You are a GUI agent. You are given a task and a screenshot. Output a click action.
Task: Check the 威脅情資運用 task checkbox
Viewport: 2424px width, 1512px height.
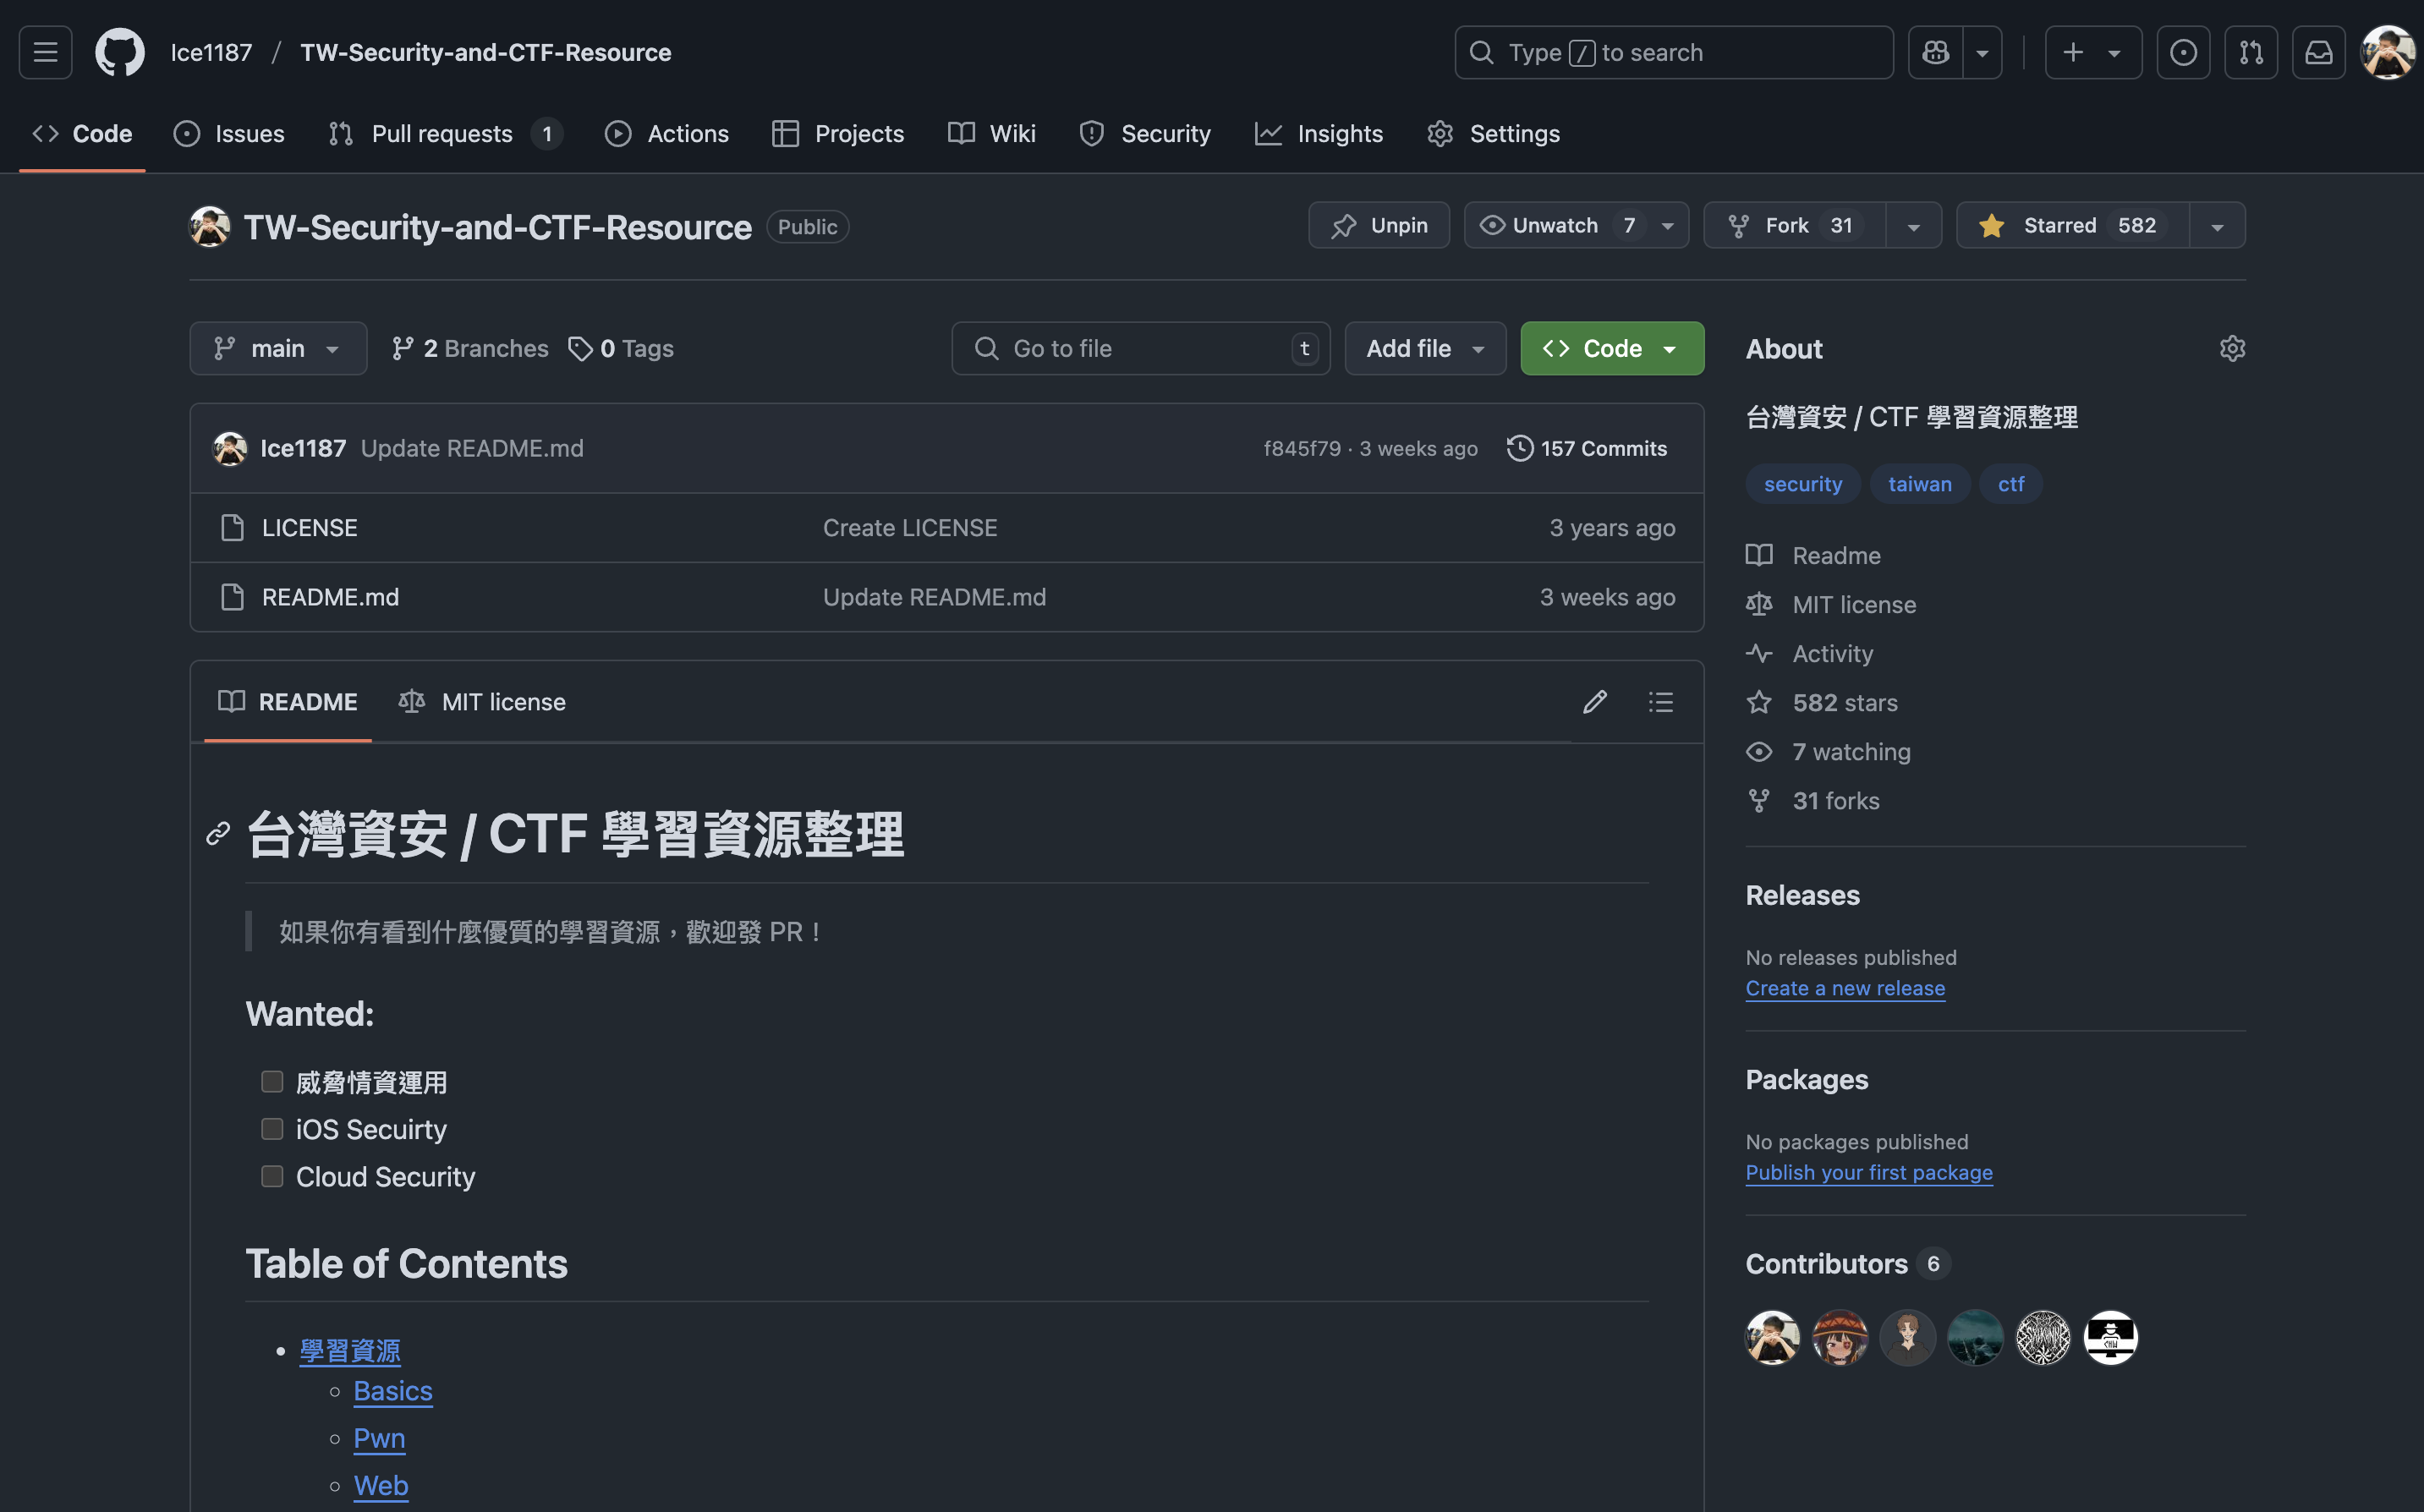point(272,1081)
